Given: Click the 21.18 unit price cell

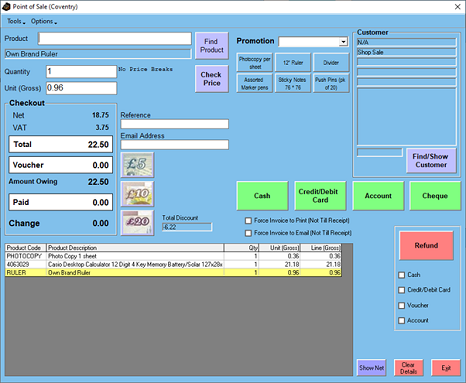Looking at the screenshot, I should (x=279, y=264).
